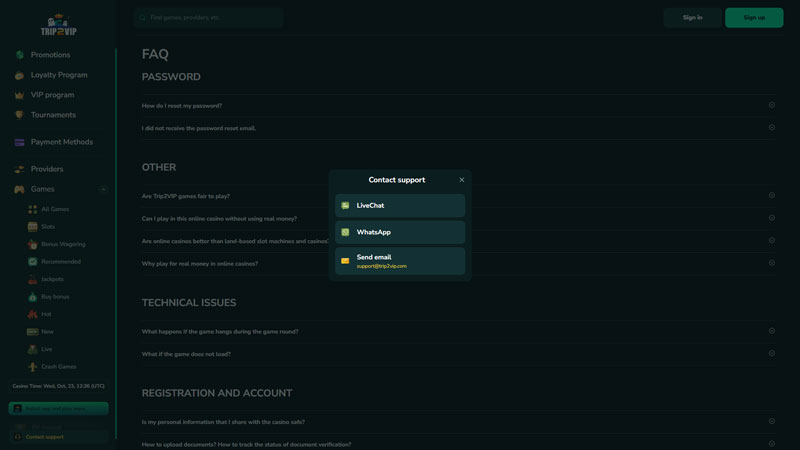Focus the Find games search field
The image size is (800, 450).
(x=210, y=17)
